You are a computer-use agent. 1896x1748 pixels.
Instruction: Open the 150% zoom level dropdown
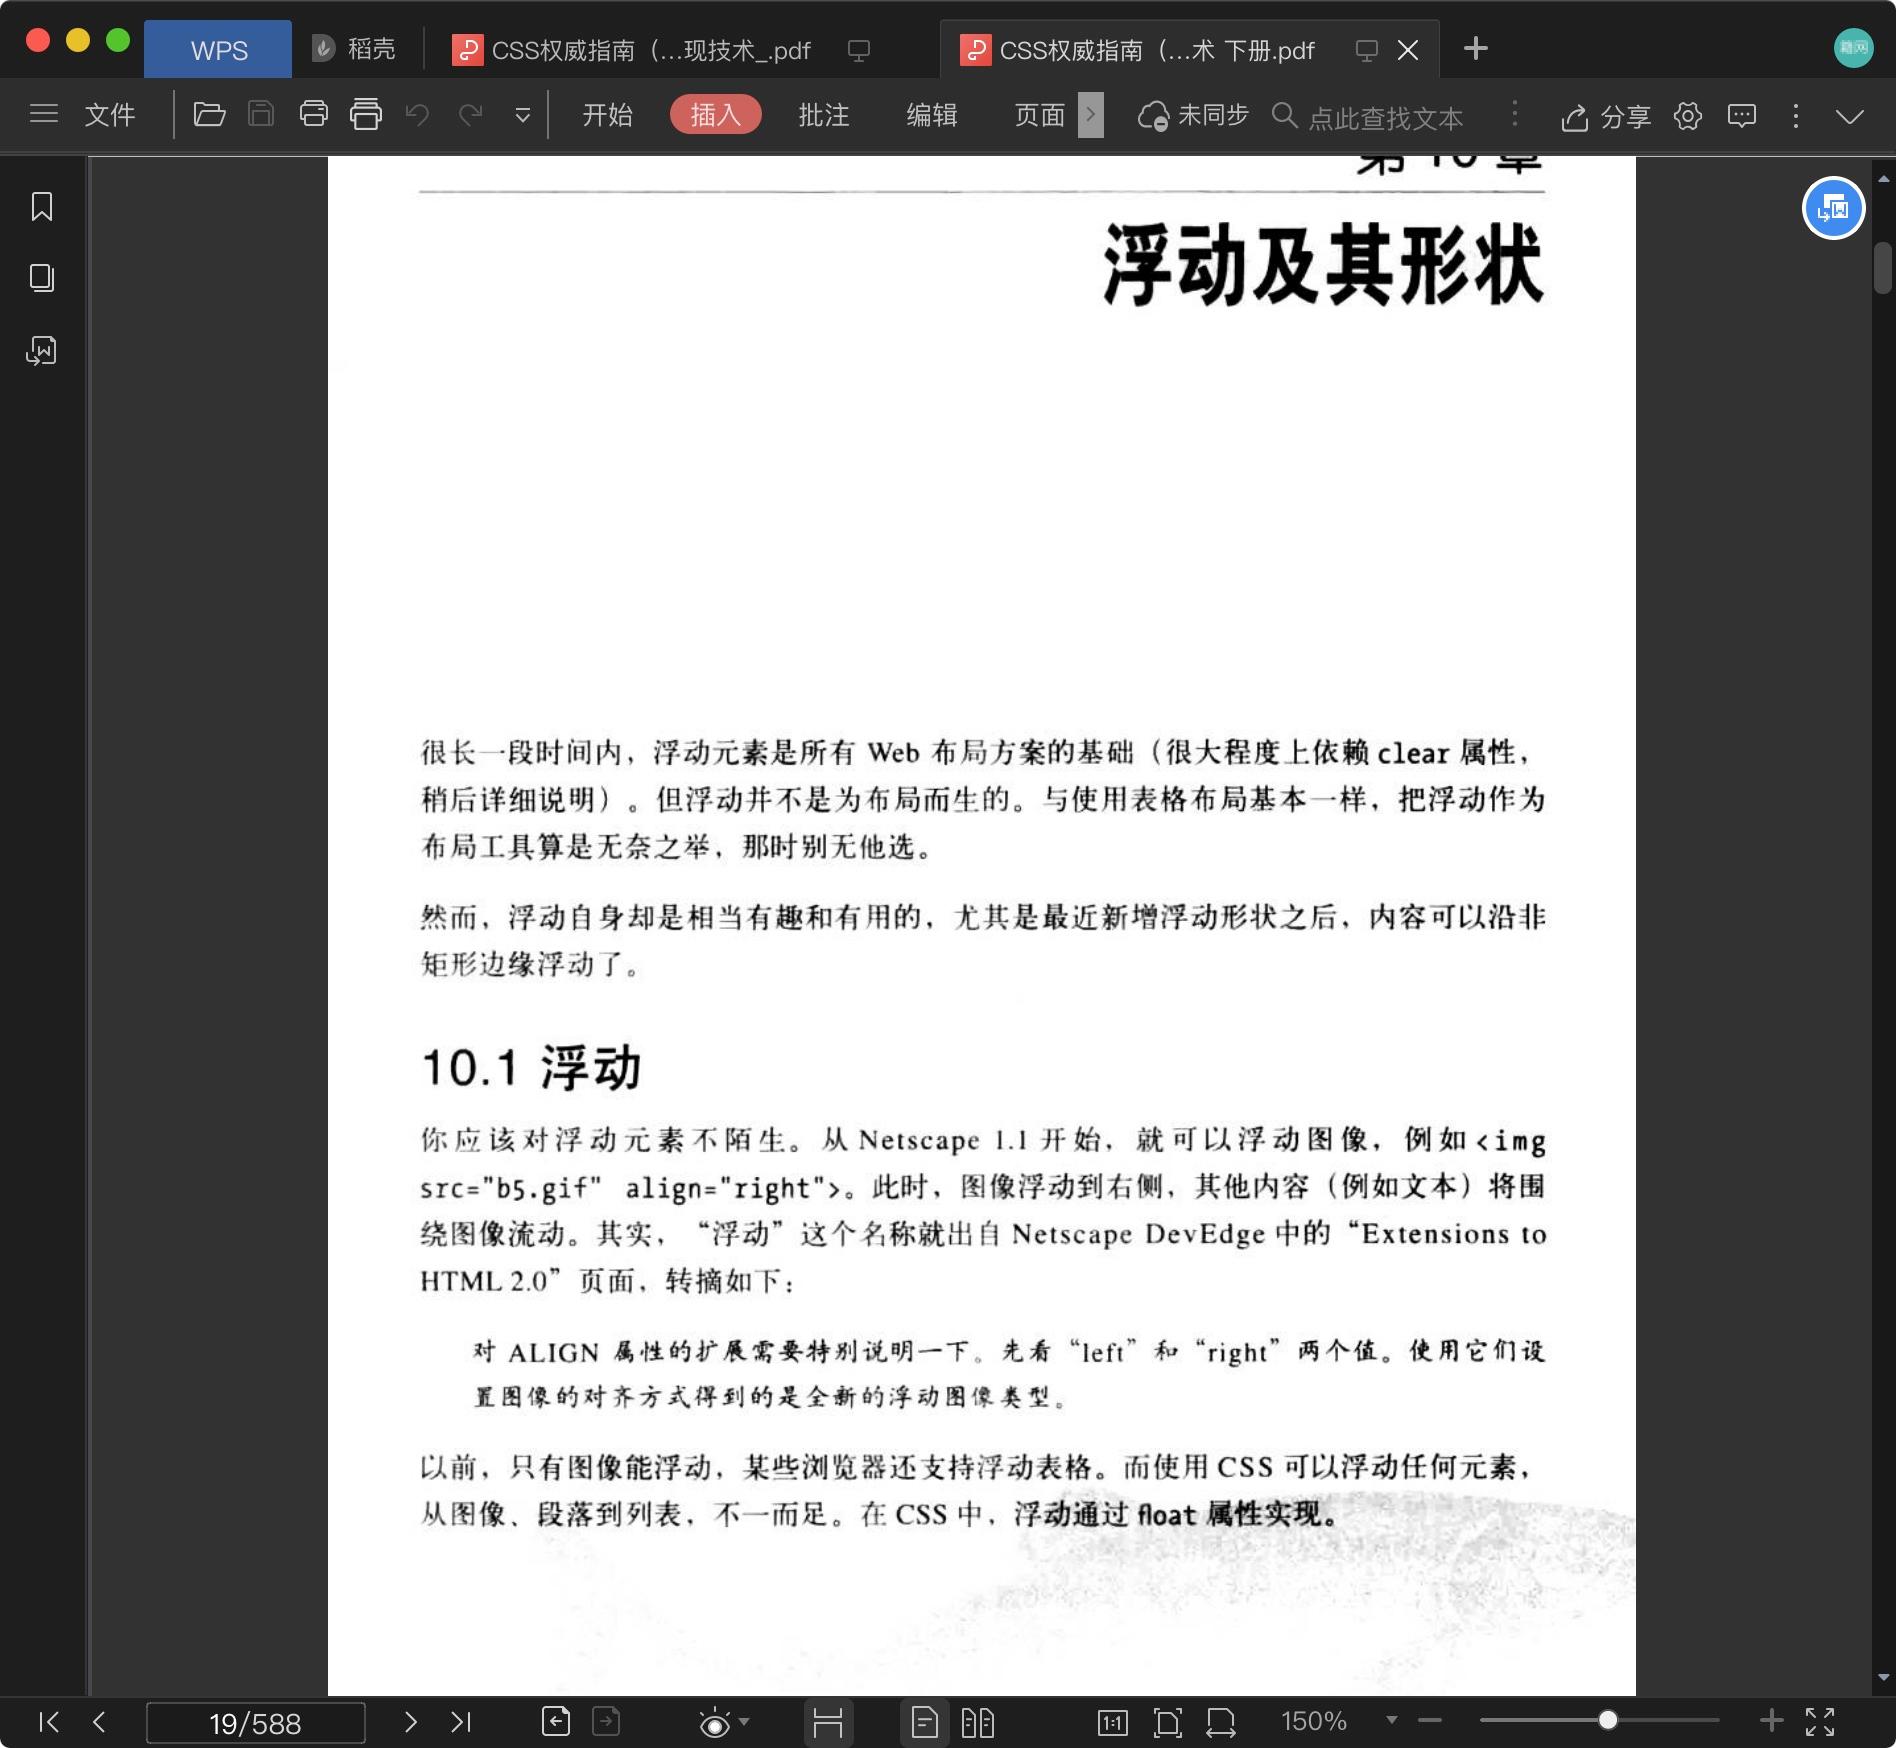tap(1391, 1720)
